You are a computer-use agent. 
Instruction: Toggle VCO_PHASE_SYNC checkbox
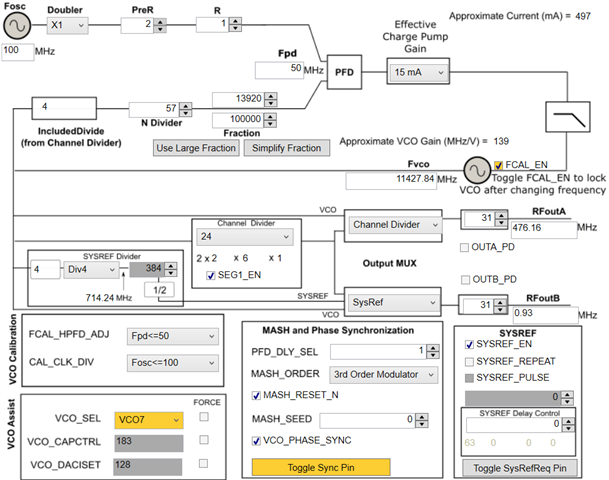coord(256,441)
